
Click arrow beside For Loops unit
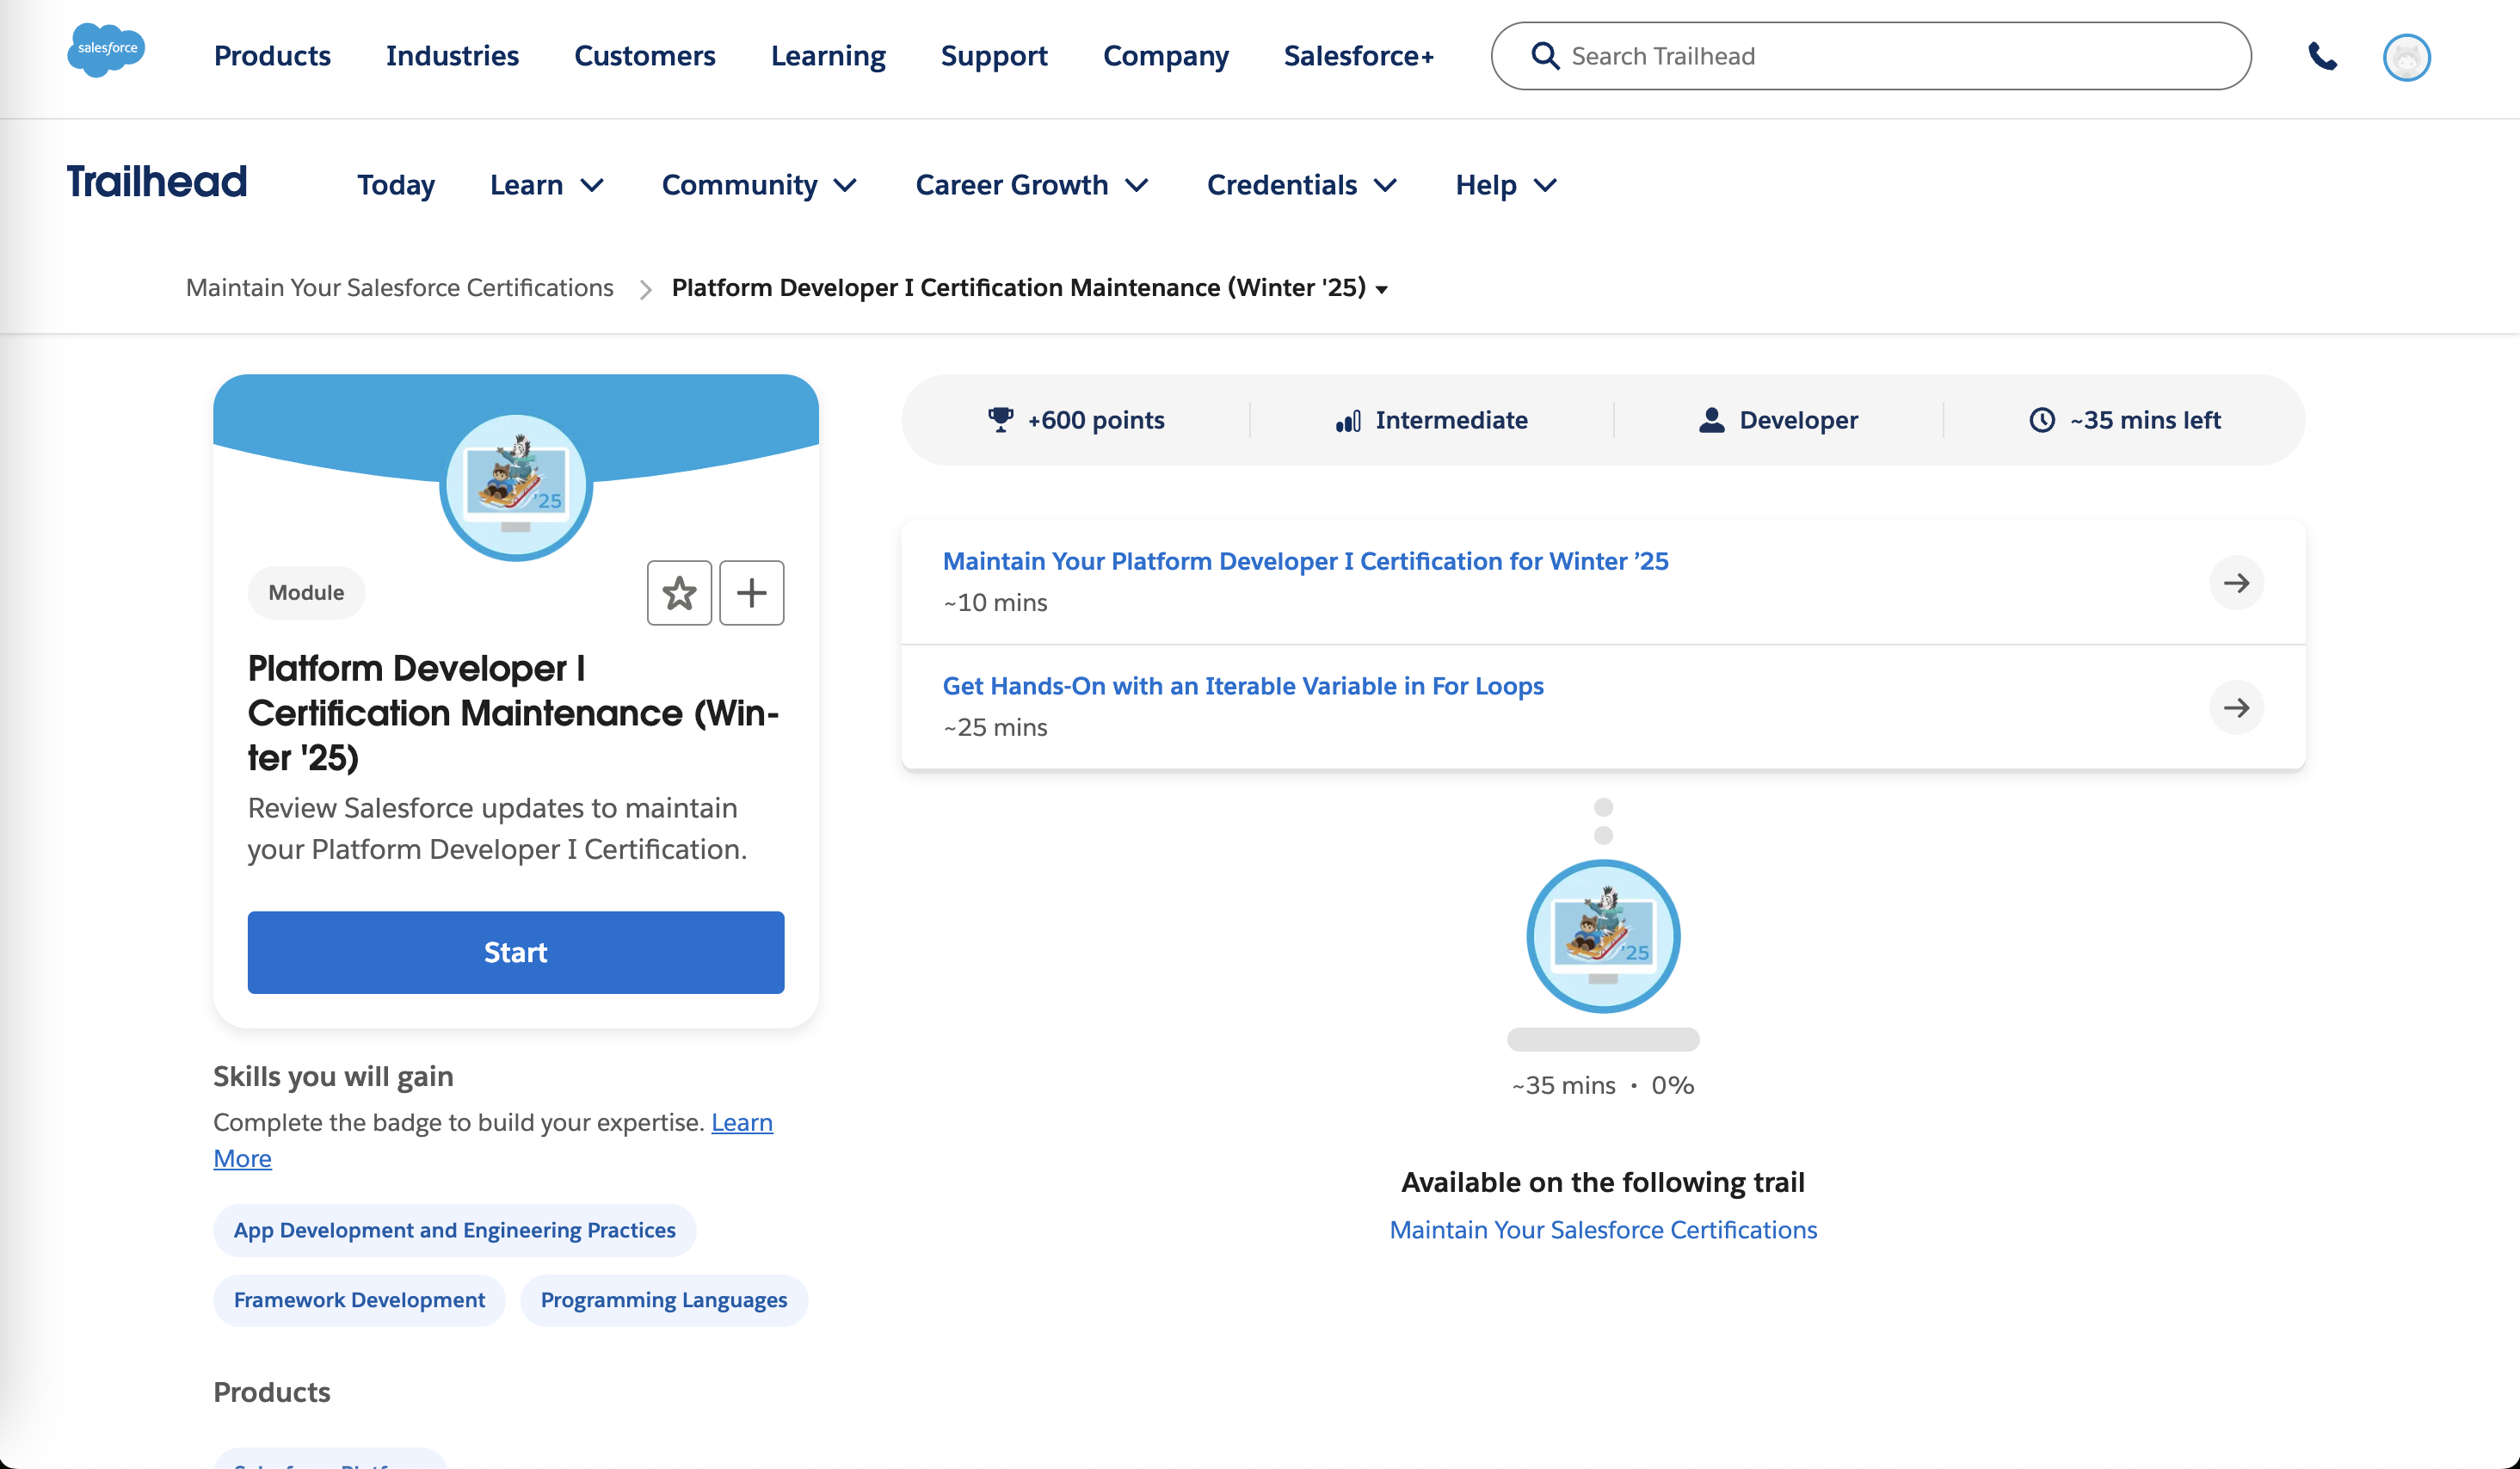(2236, 708)
